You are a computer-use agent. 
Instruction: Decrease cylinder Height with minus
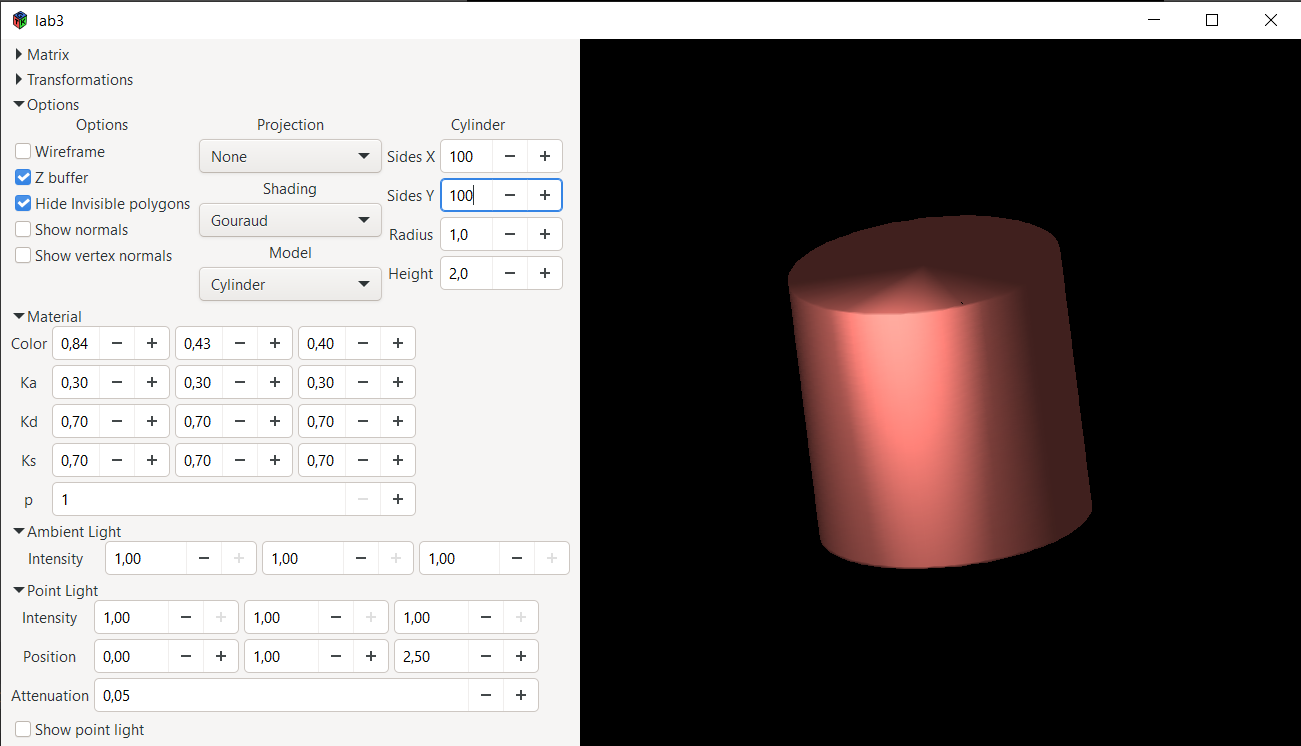510,273
